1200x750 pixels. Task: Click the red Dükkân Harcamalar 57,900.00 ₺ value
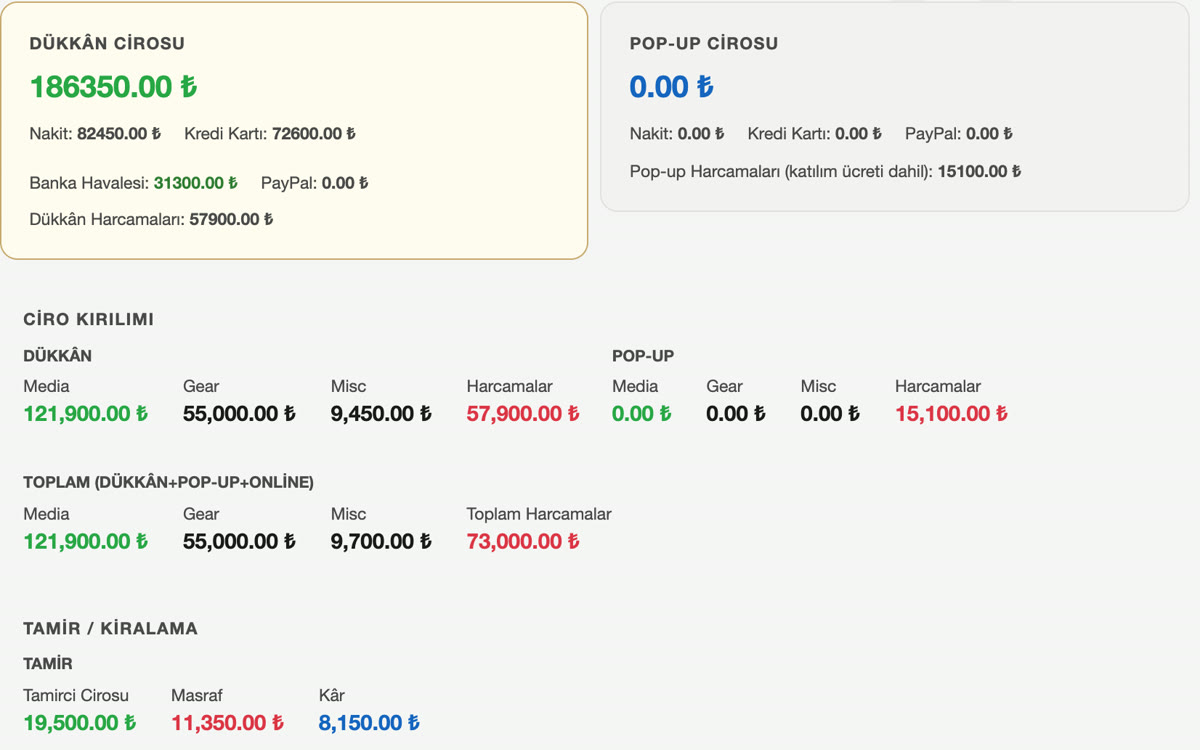(x=523, y=413)
